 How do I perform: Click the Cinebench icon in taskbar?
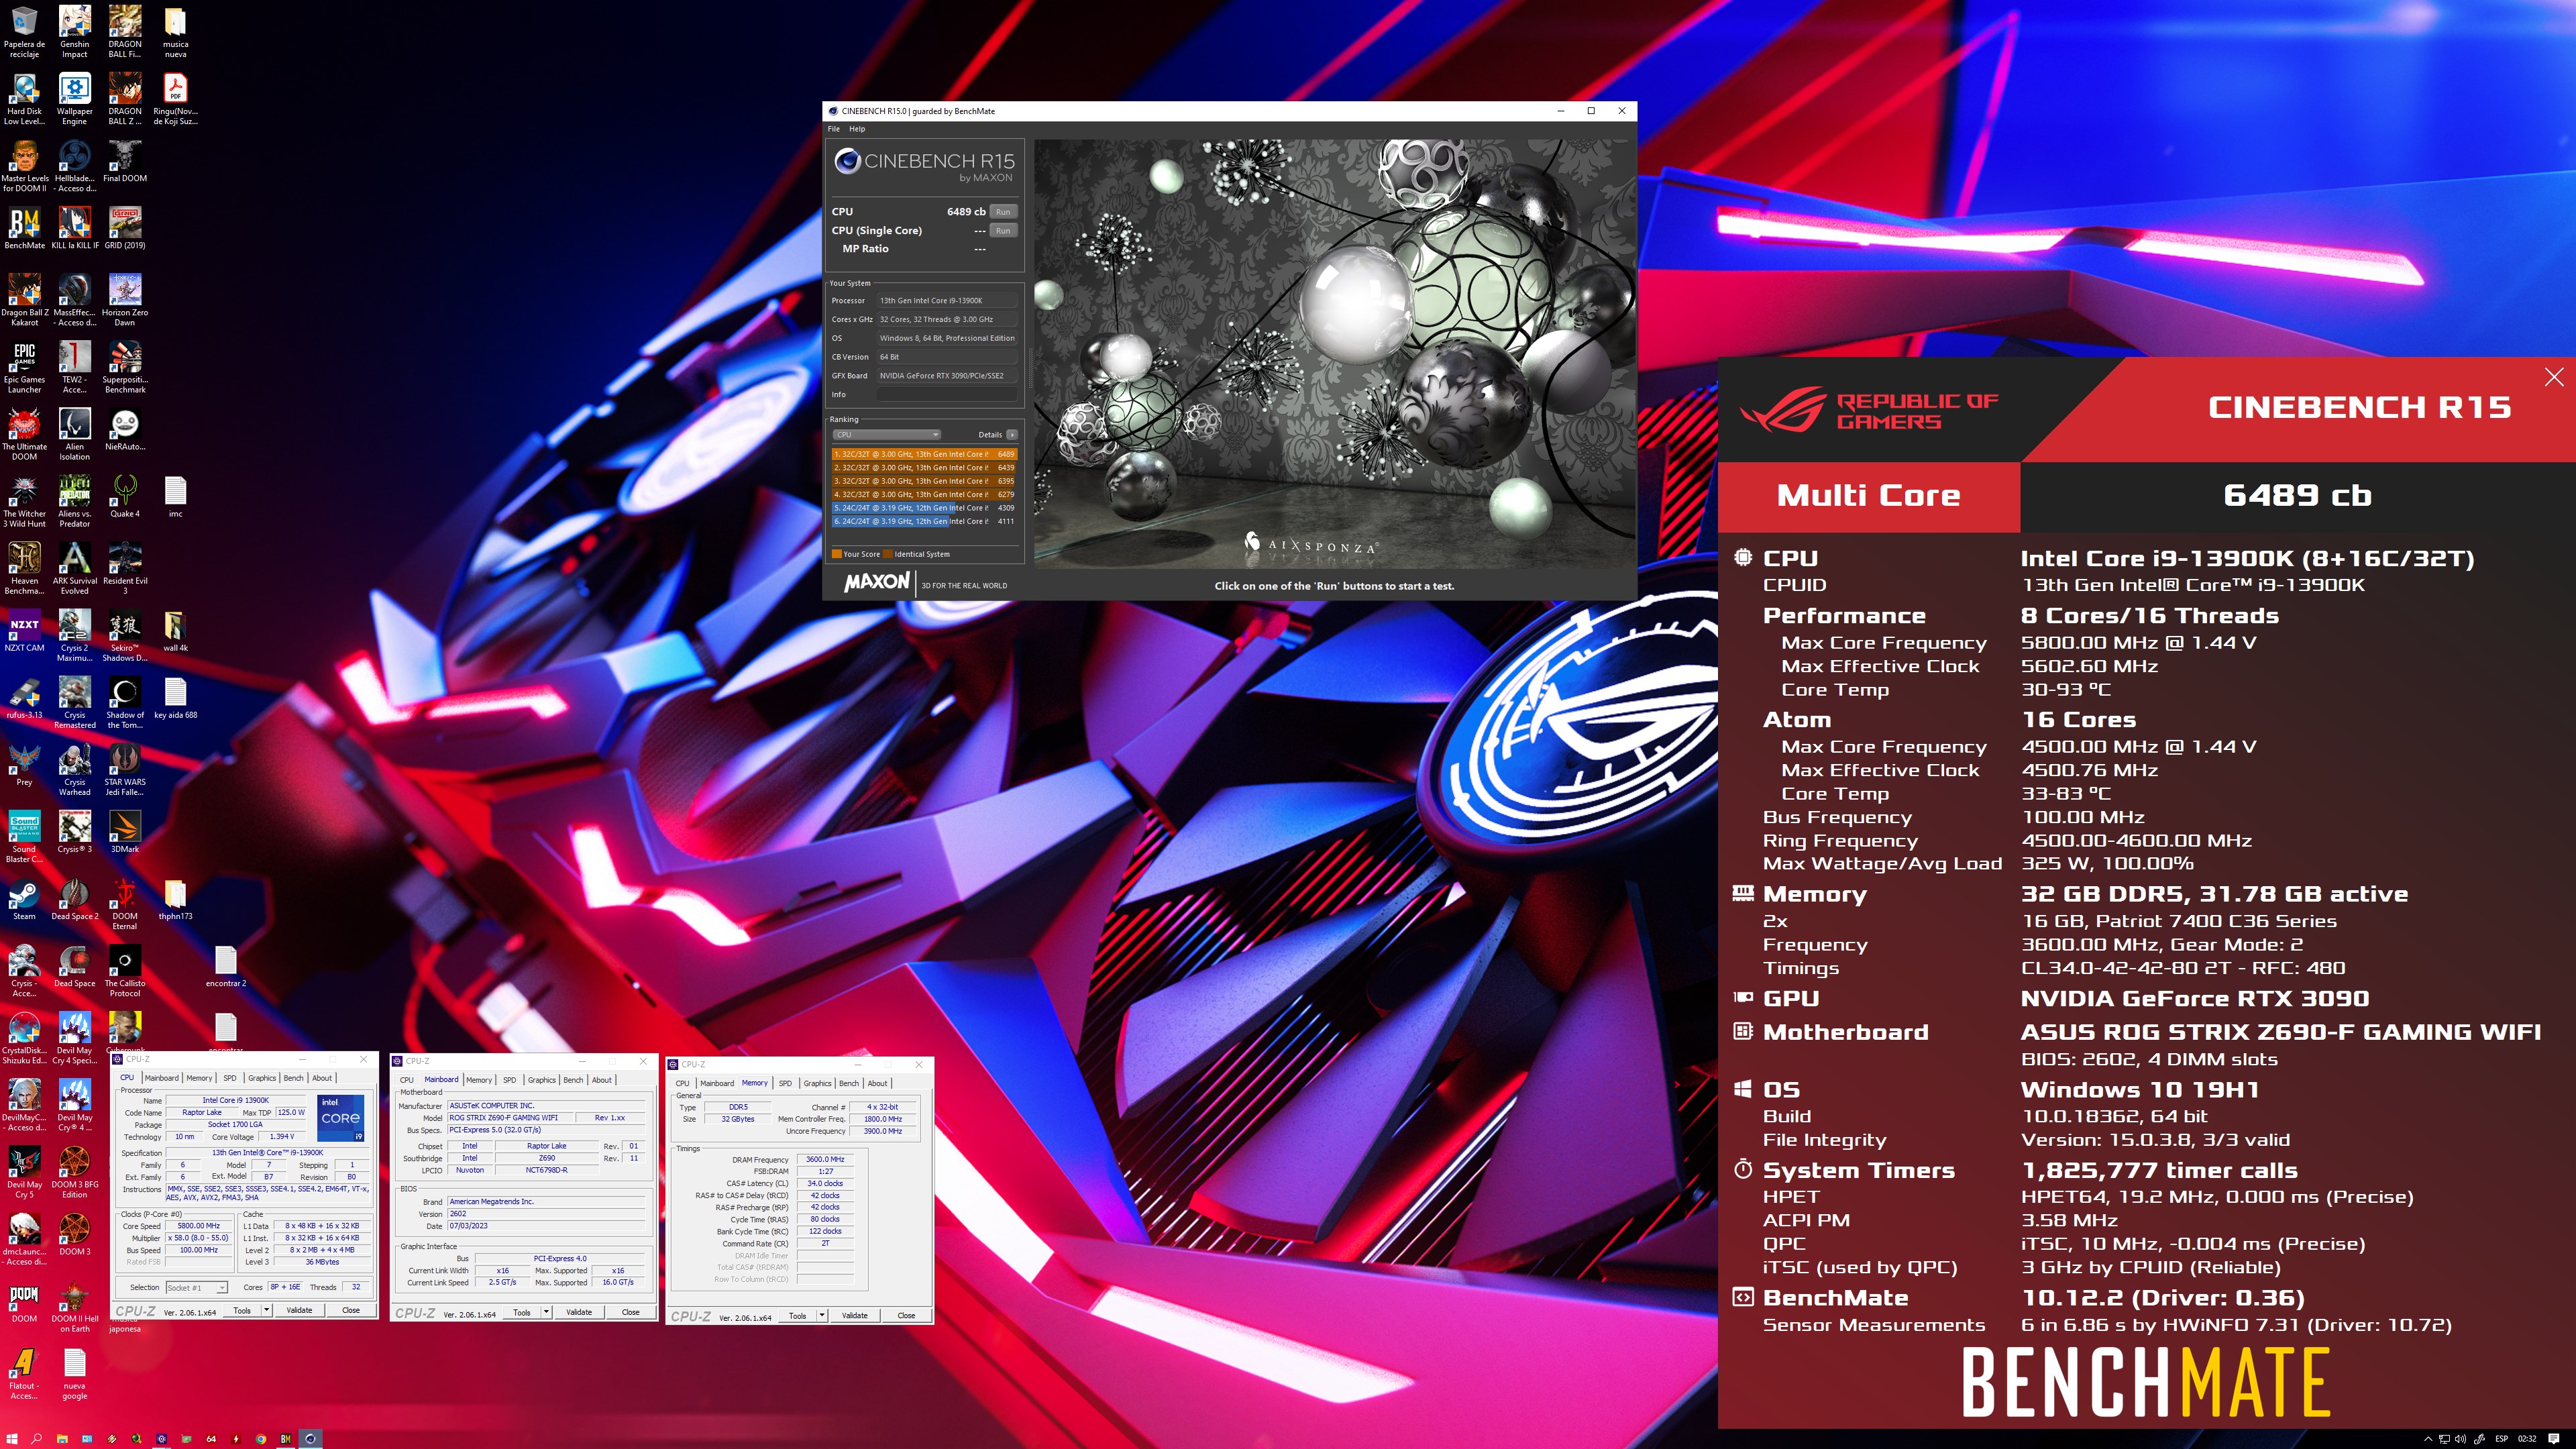pyautogui.click(x=310, y=1438)
